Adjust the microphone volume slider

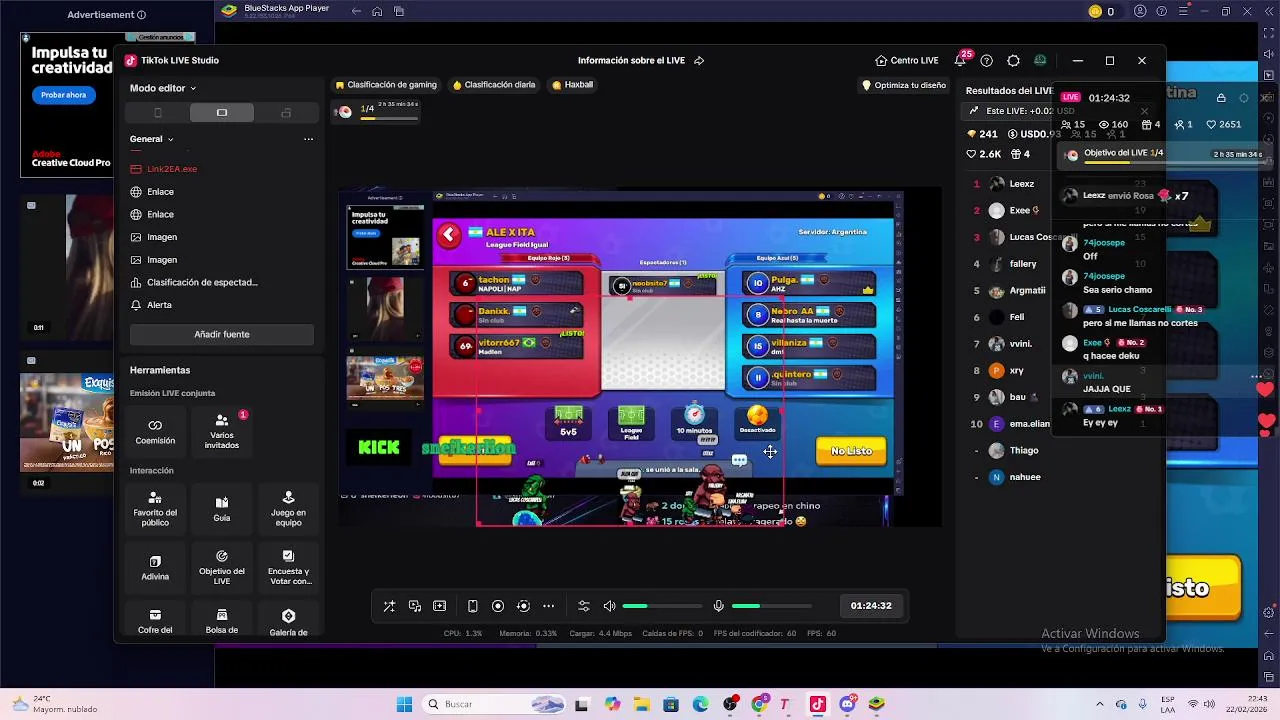pos(771,606)
